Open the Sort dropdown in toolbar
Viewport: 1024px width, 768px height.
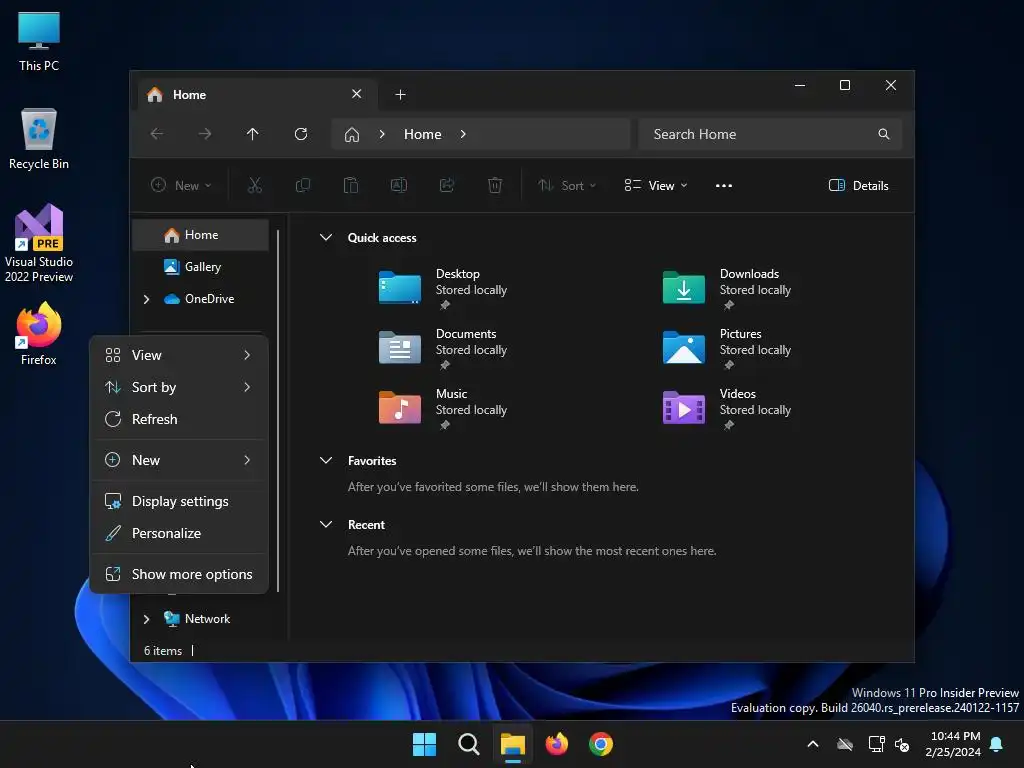(567, 185)
